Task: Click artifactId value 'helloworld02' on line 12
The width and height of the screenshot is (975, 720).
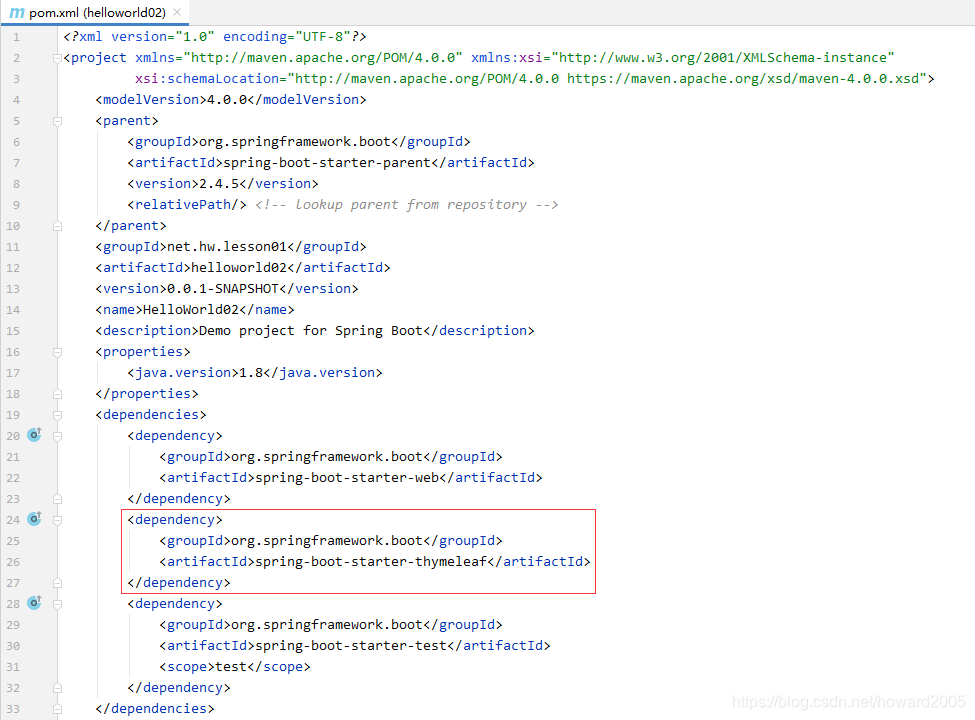Action: (239, 268)
